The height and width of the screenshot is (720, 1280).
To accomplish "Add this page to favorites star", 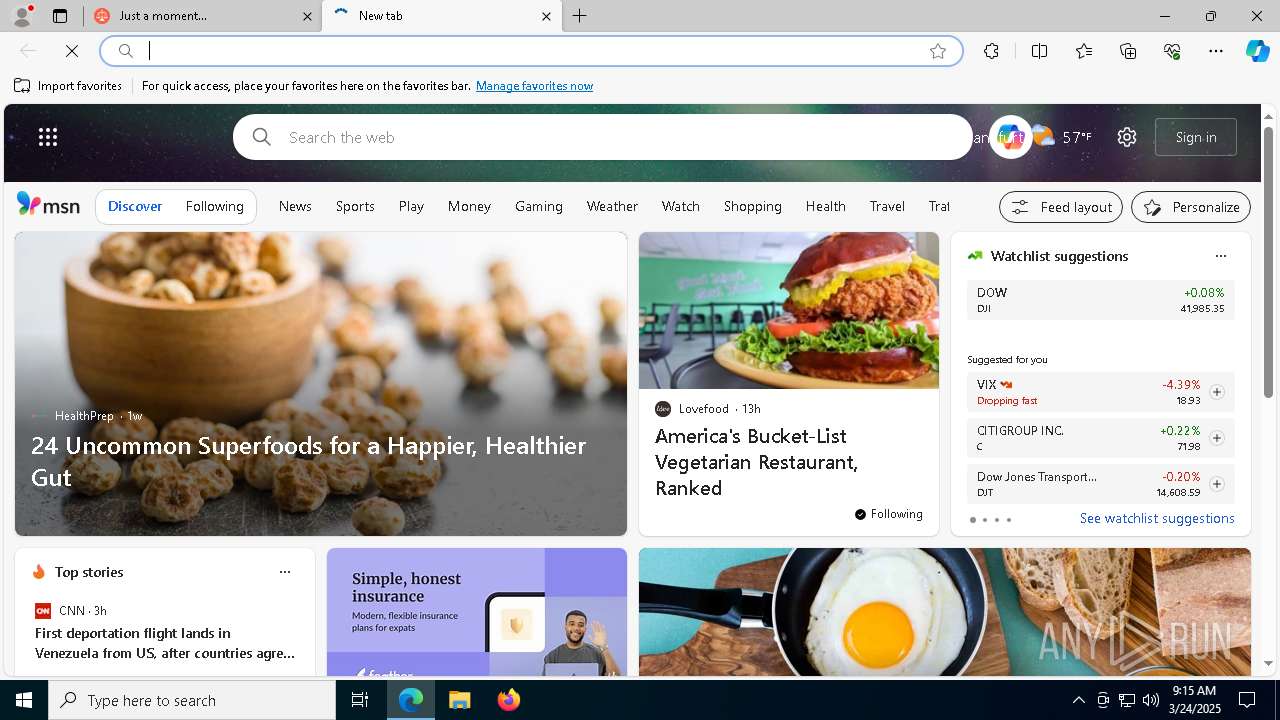I will click(937, 51).
